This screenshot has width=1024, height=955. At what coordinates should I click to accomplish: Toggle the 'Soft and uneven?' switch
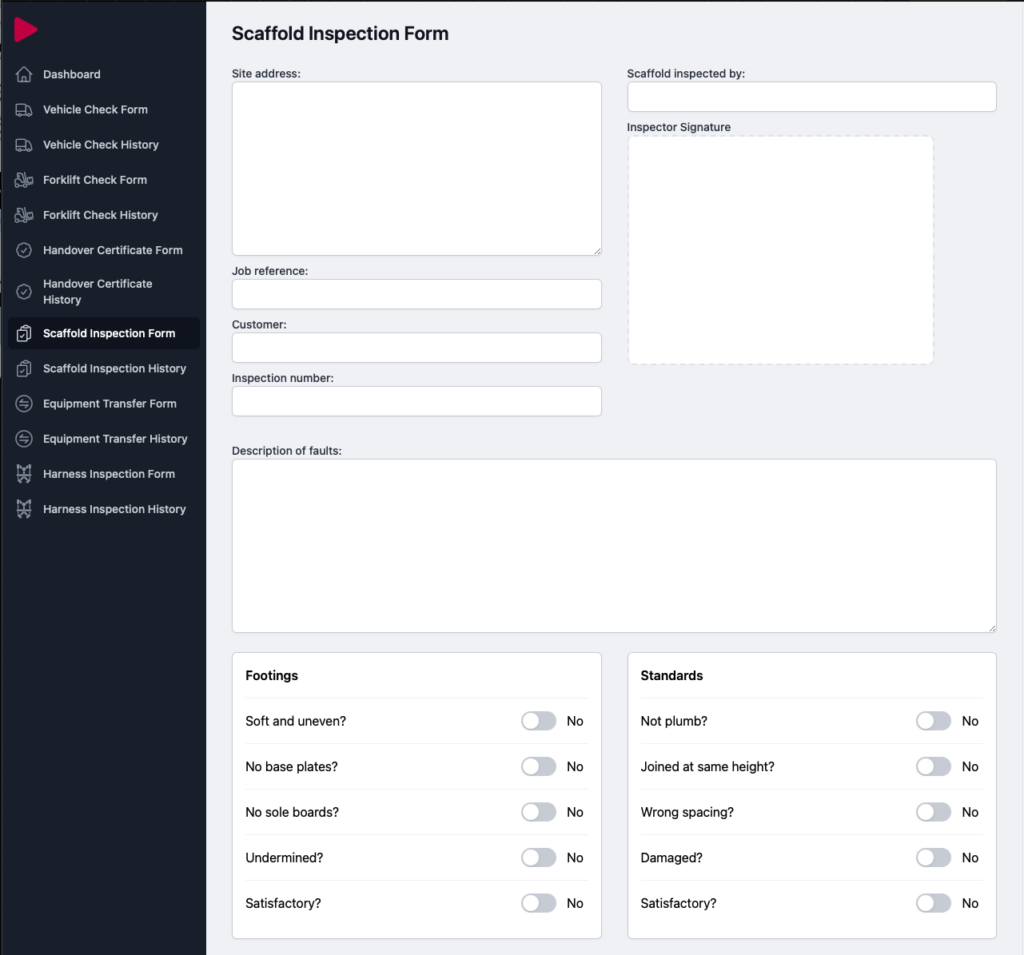point(538,721)
